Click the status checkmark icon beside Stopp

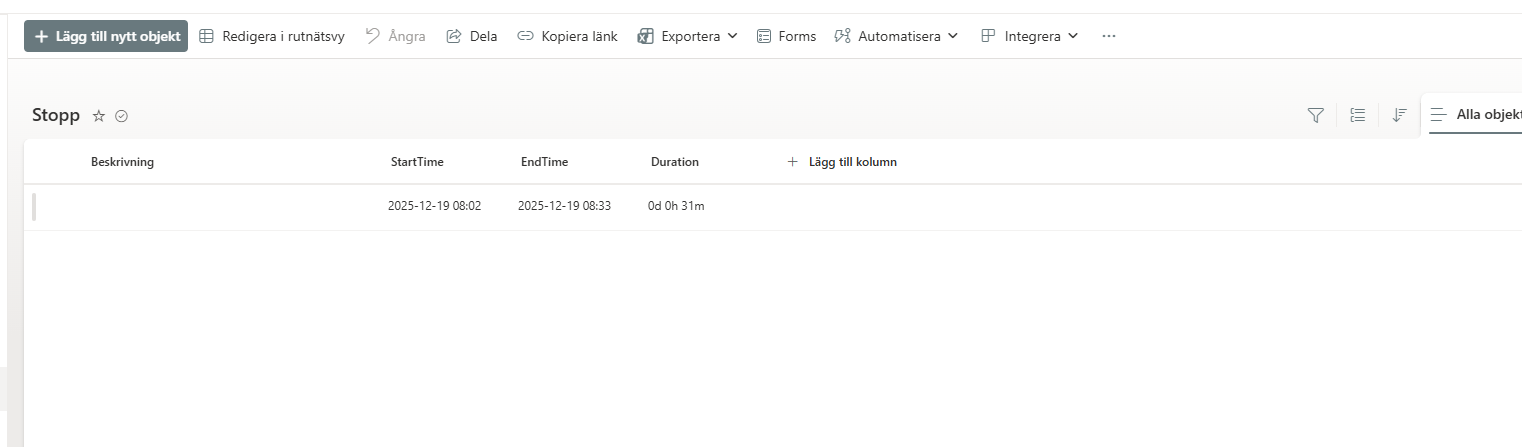pyautogui.click(x=122, y=116)
